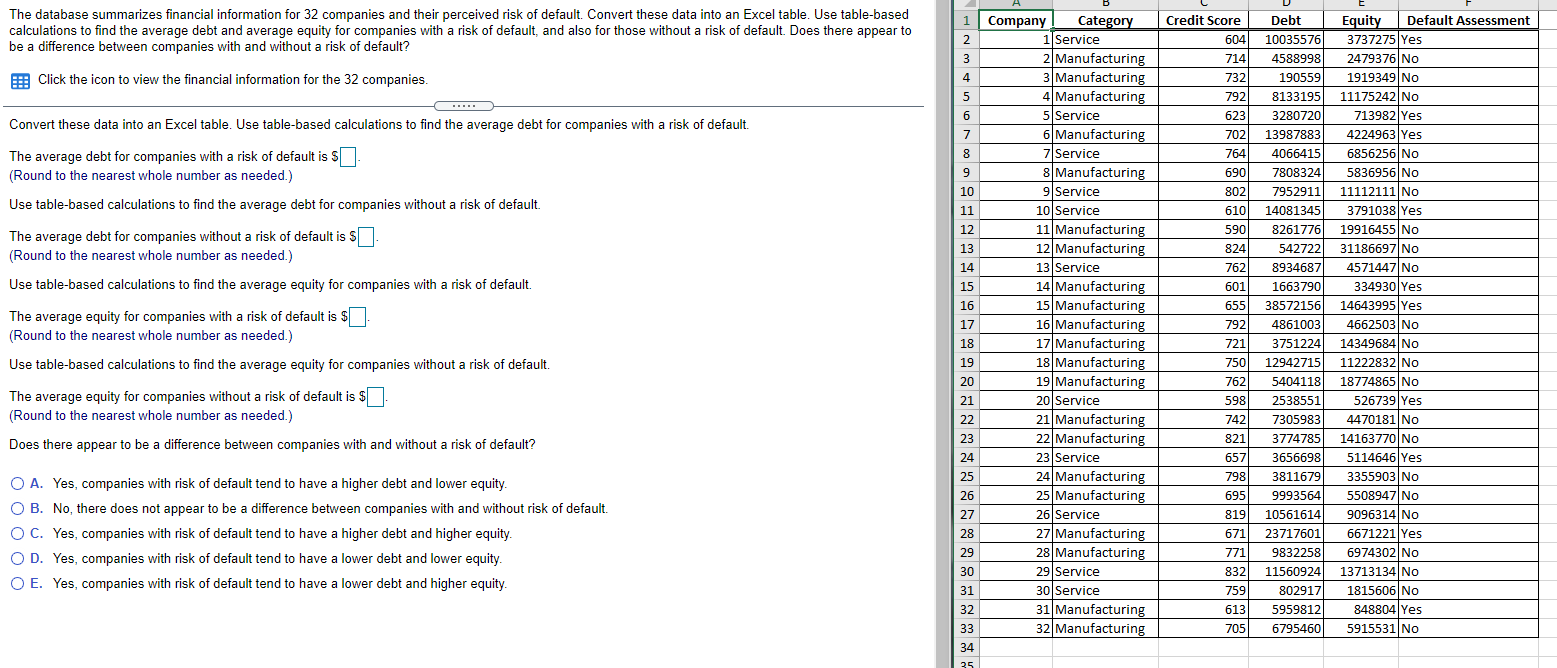Click debt cell 9993564
Screen dimensions: 1557x668
point(1286,495)
